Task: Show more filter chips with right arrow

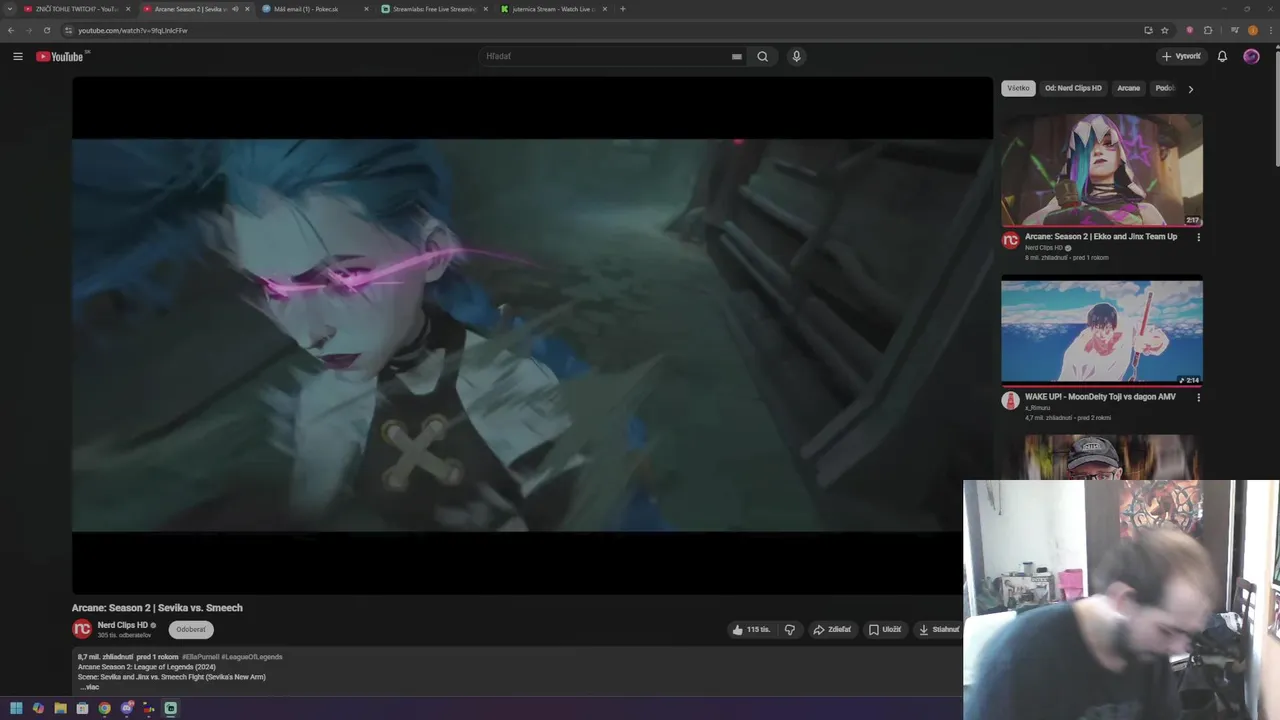Action: pyautogui.click(x=1190, y=89)
